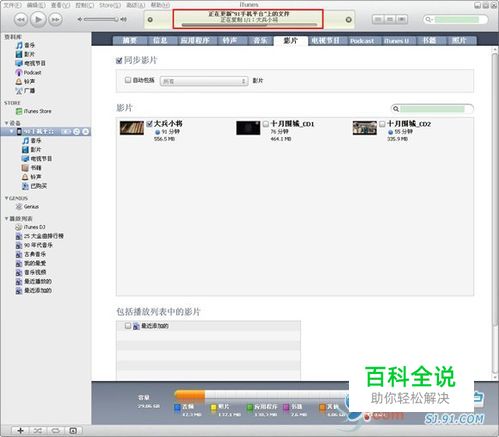Check the 十月围城_CD2 movie checkbox

point(382,124)
